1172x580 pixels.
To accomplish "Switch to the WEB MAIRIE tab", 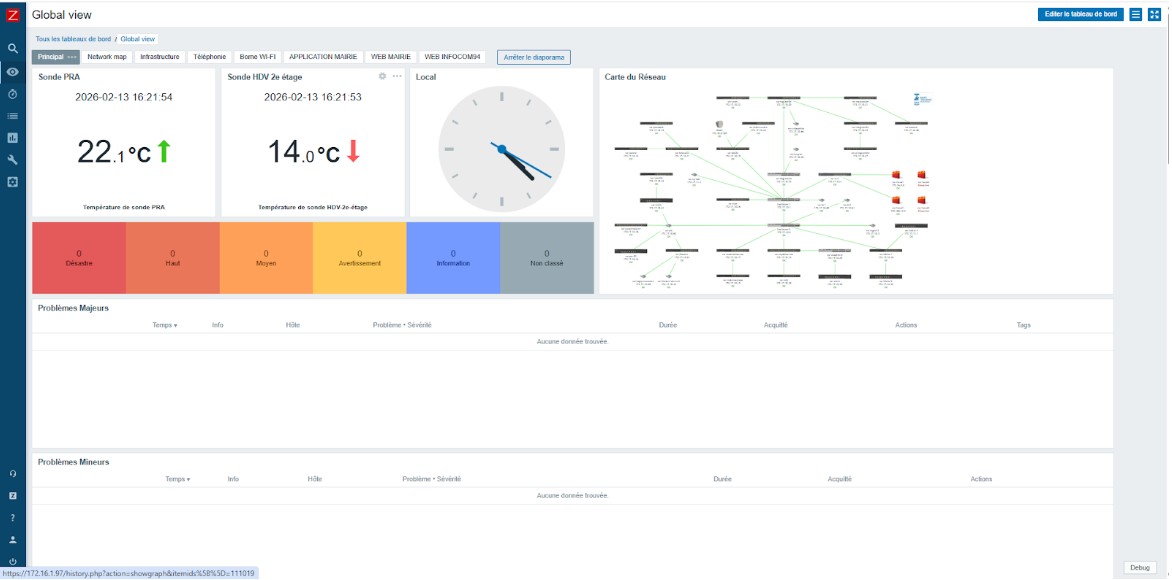I will pyautogui.click(x=392, y=57).
